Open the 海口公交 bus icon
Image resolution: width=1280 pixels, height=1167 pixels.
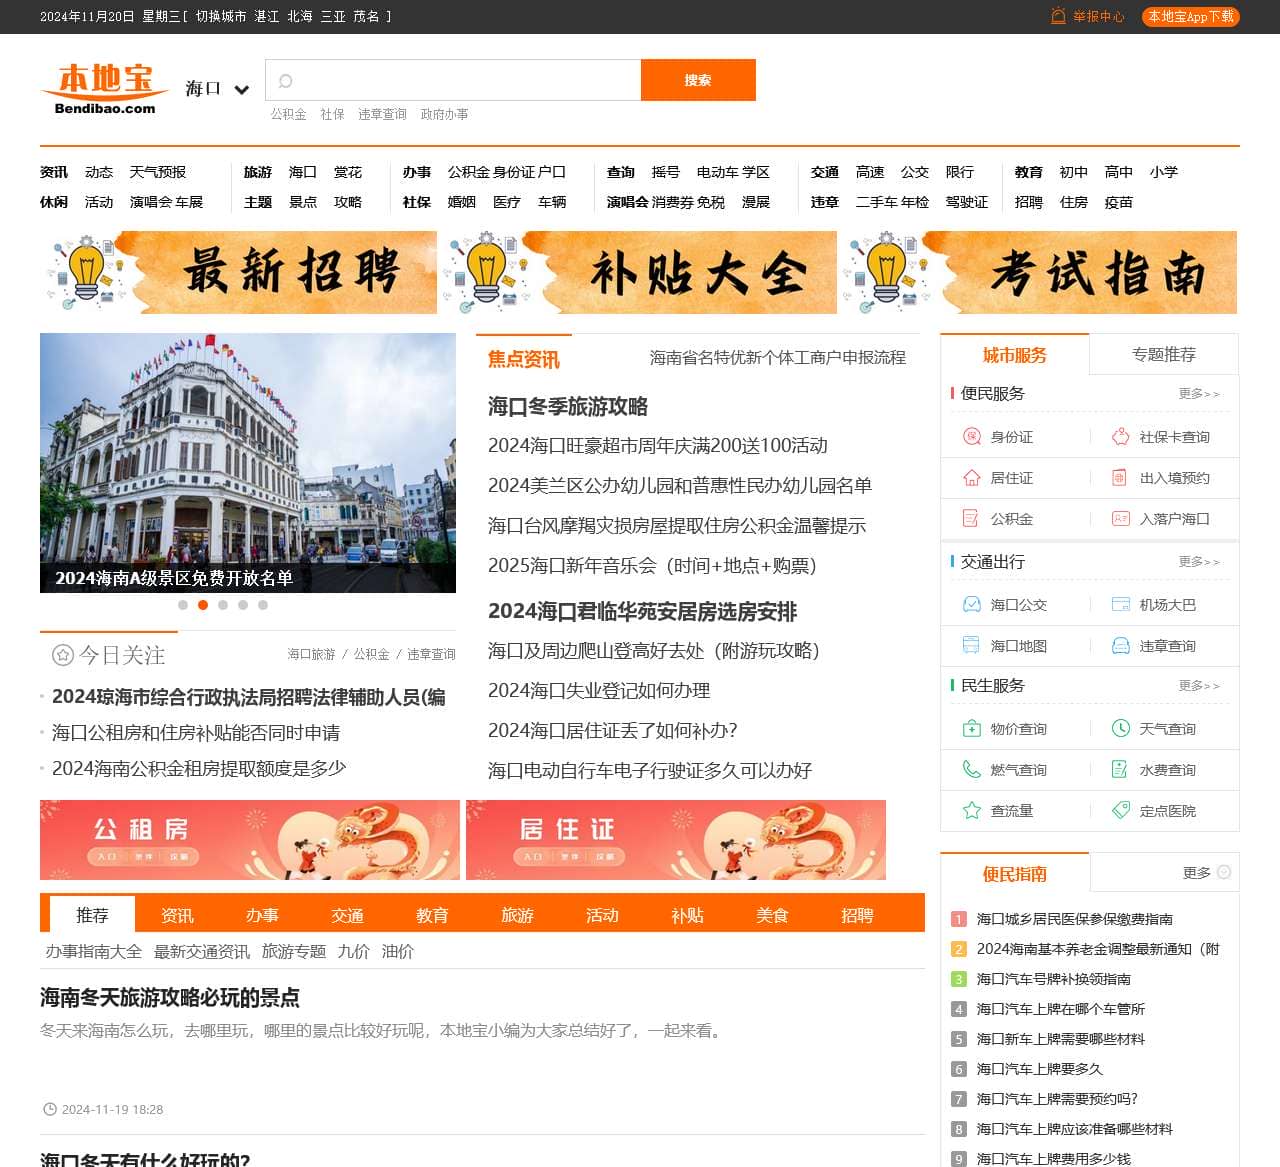[971, 605]
